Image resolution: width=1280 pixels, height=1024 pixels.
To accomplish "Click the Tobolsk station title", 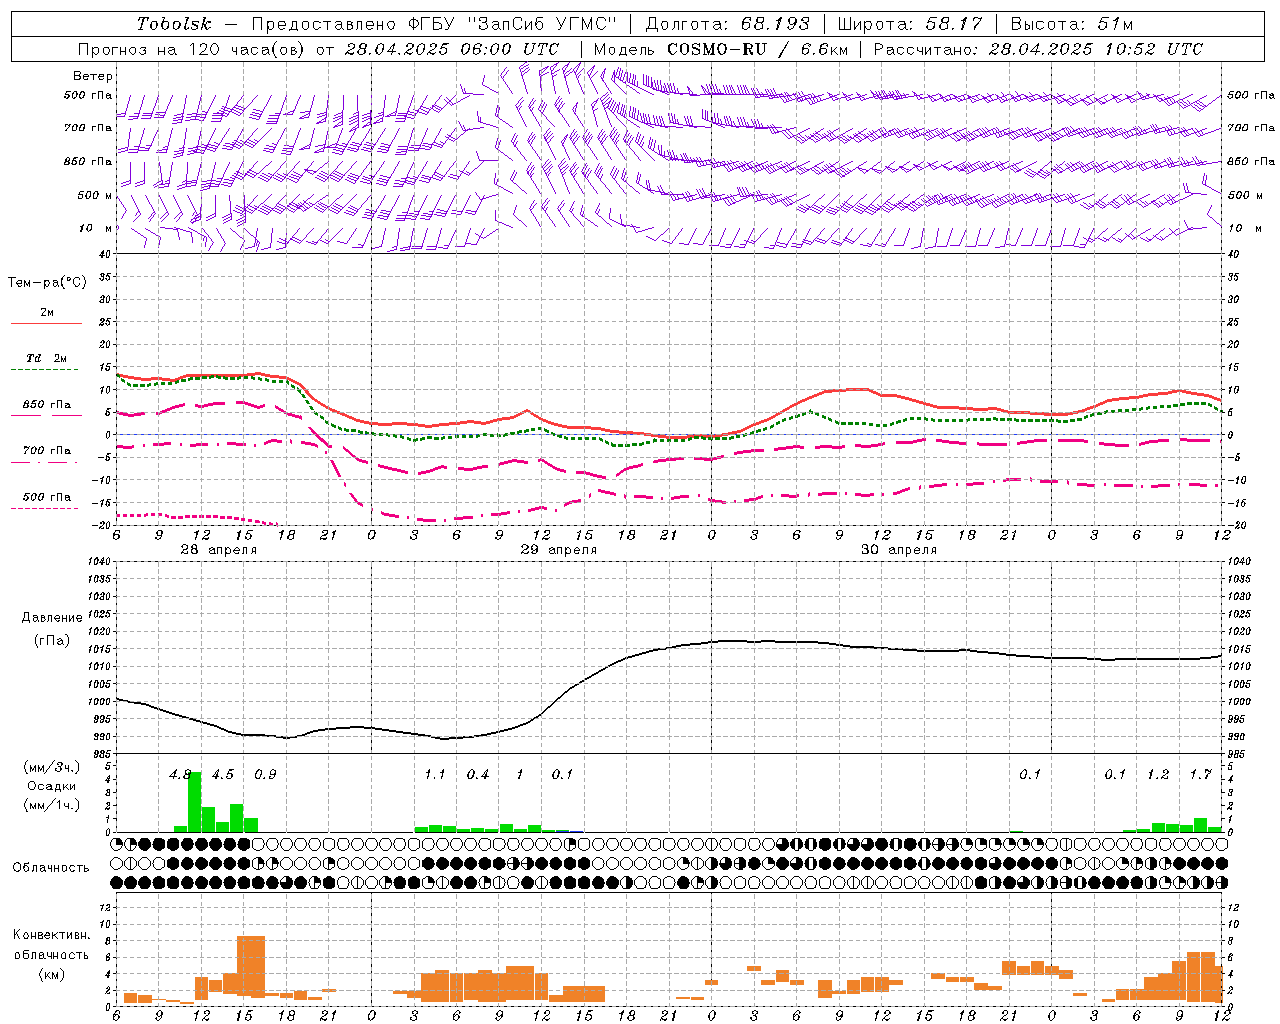I will coord(174,24).
